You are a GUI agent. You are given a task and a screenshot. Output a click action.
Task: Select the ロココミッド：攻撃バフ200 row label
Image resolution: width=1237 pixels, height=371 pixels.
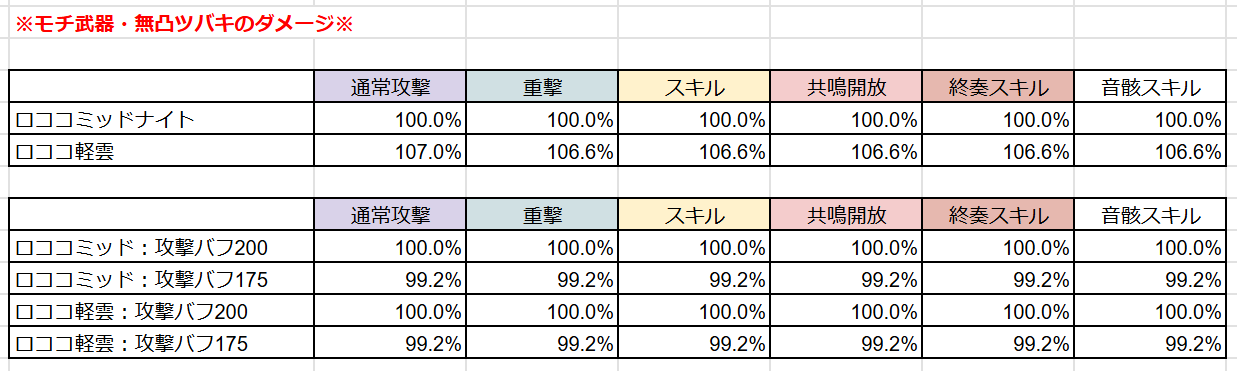click(x=161, y=247)
